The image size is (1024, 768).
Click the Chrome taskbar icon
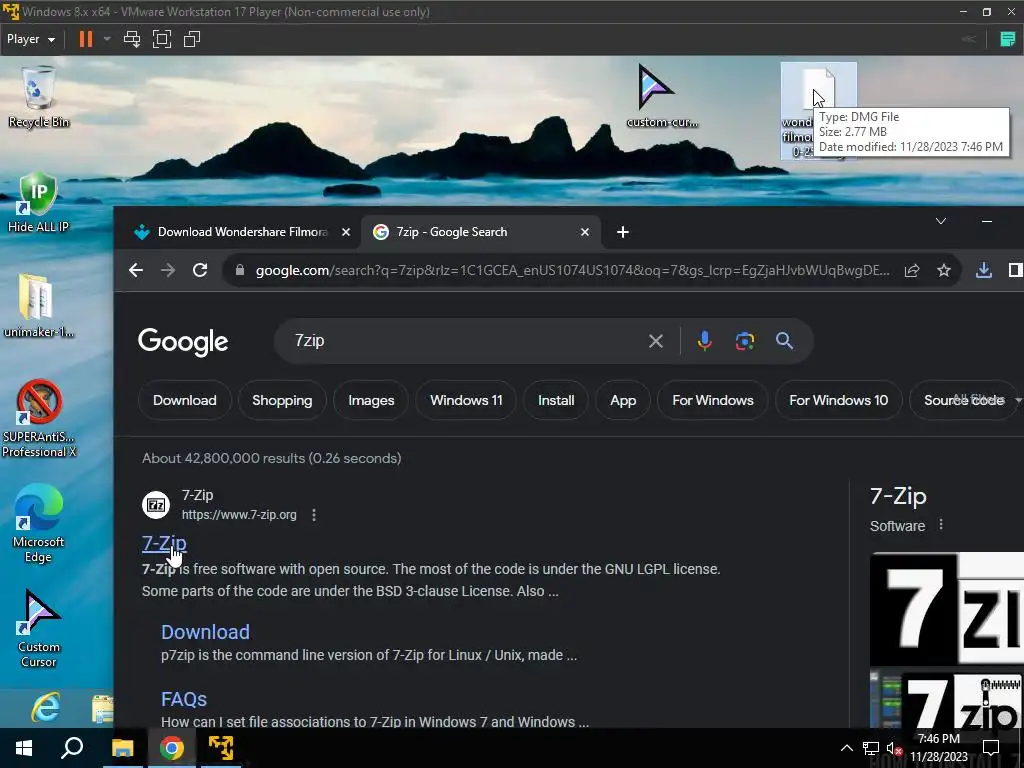pos(171,748)
